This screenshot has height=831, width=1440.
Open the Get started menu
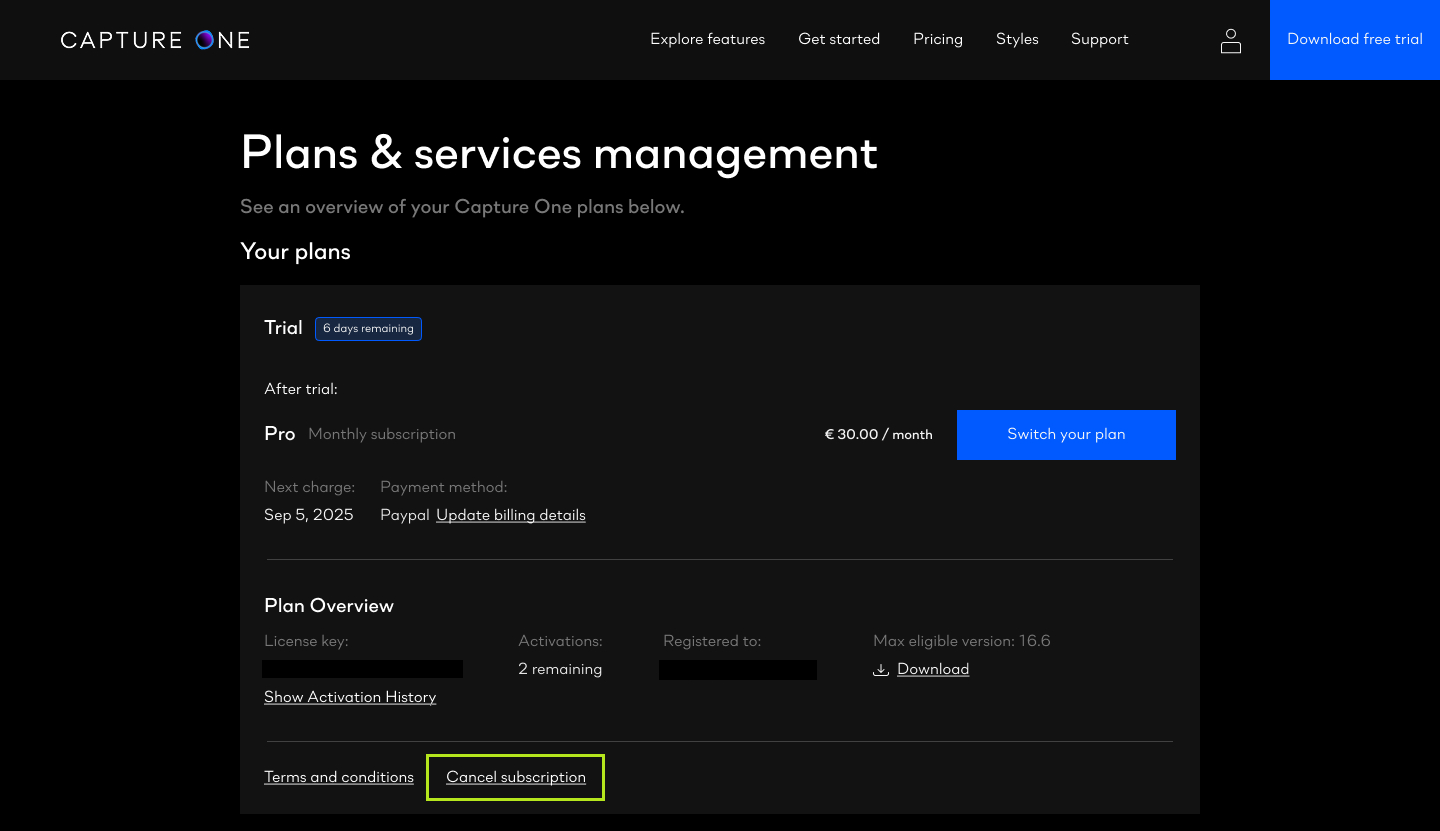click(x=839, y=39)
